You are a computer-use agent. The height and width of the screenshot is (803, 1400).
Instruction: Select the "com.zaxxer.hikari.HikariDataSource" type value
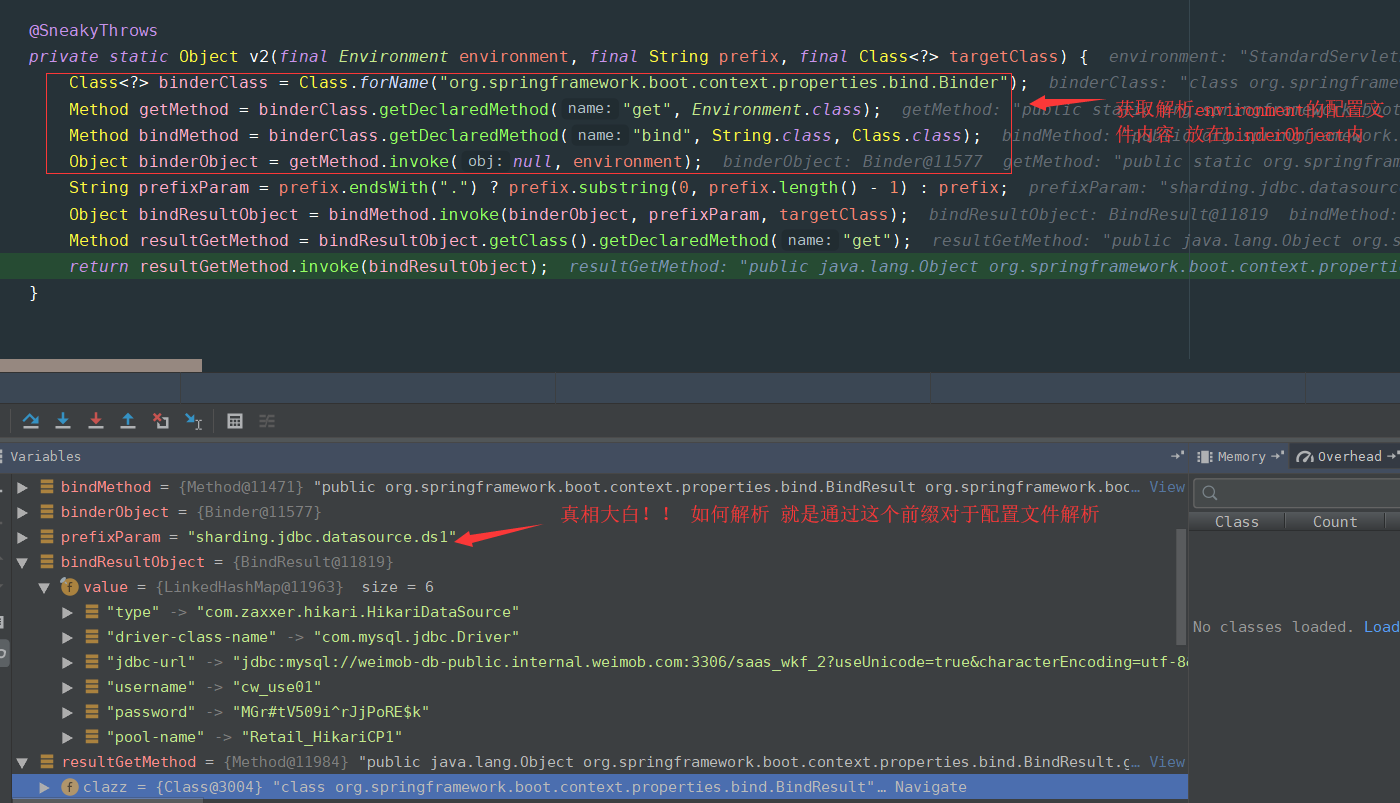click(x=357, y=612)
